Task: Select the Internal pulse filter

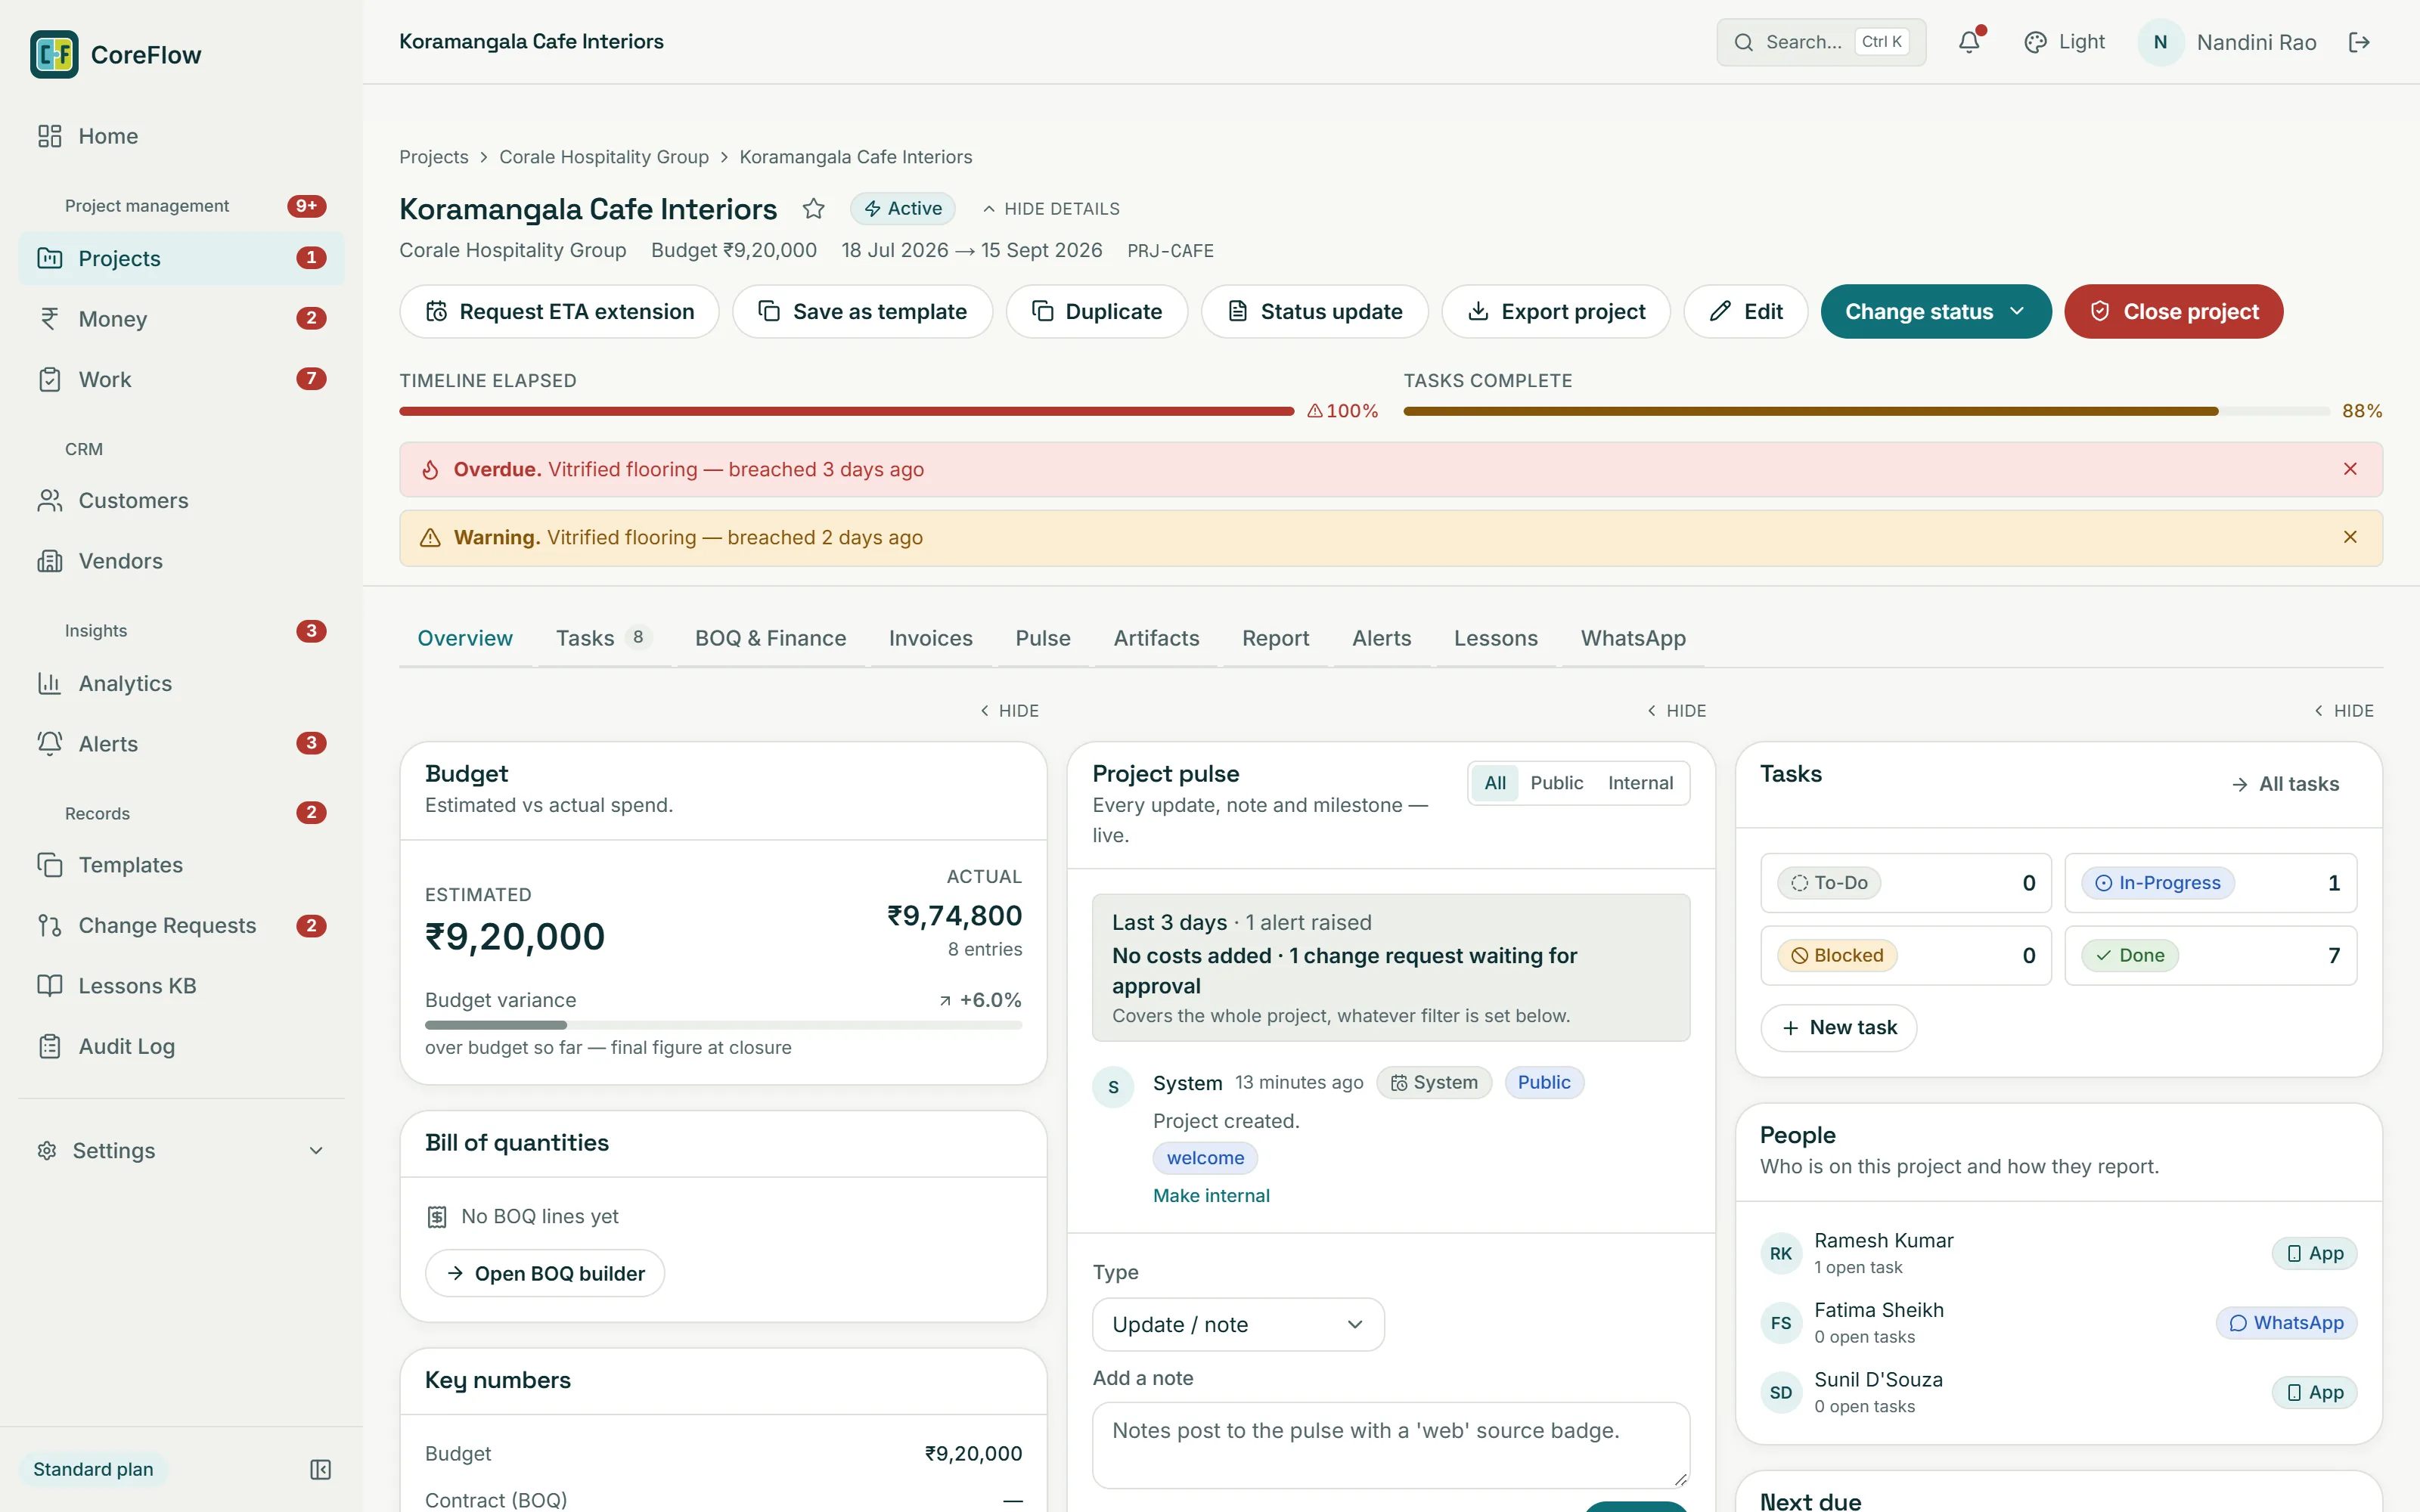Action: 1640,783
